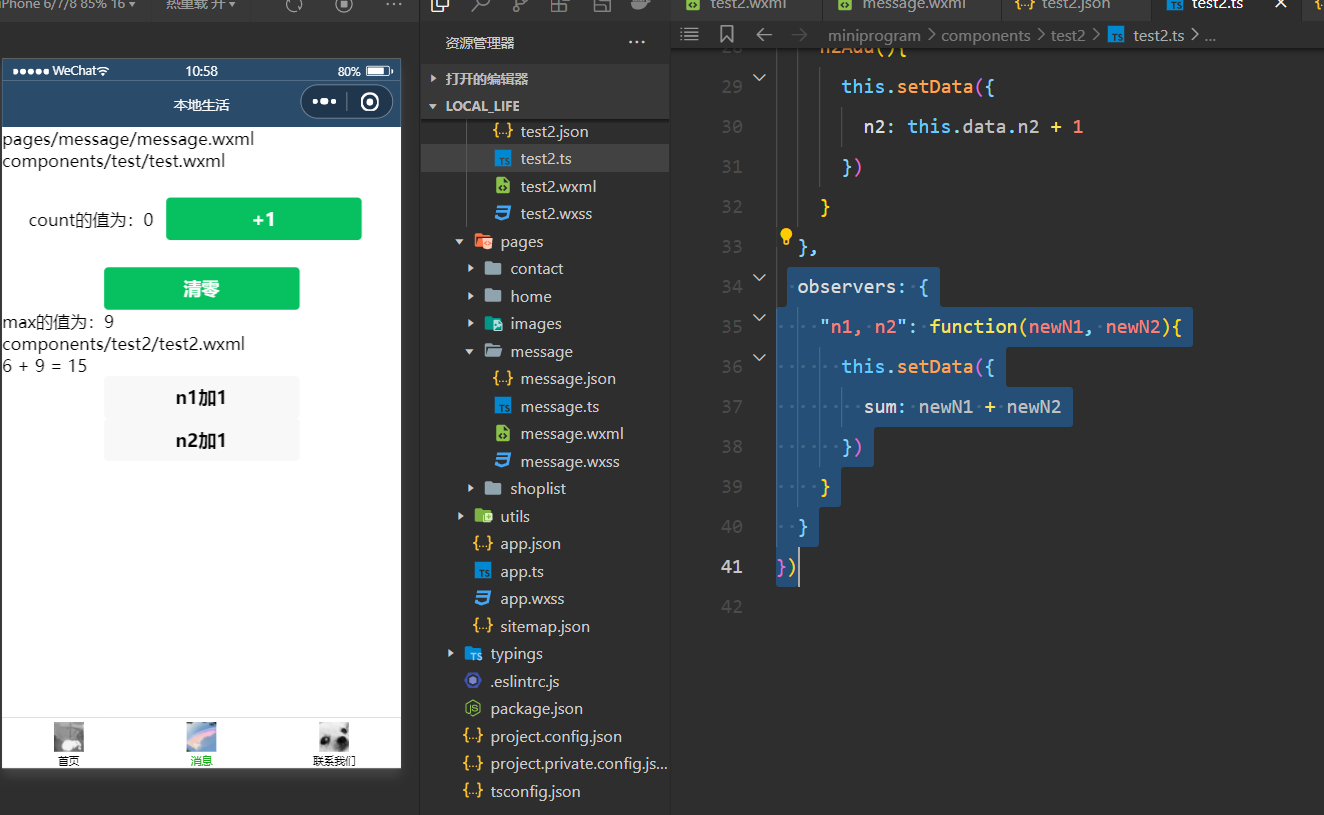Open app.json in the file tree

[530, 544]
